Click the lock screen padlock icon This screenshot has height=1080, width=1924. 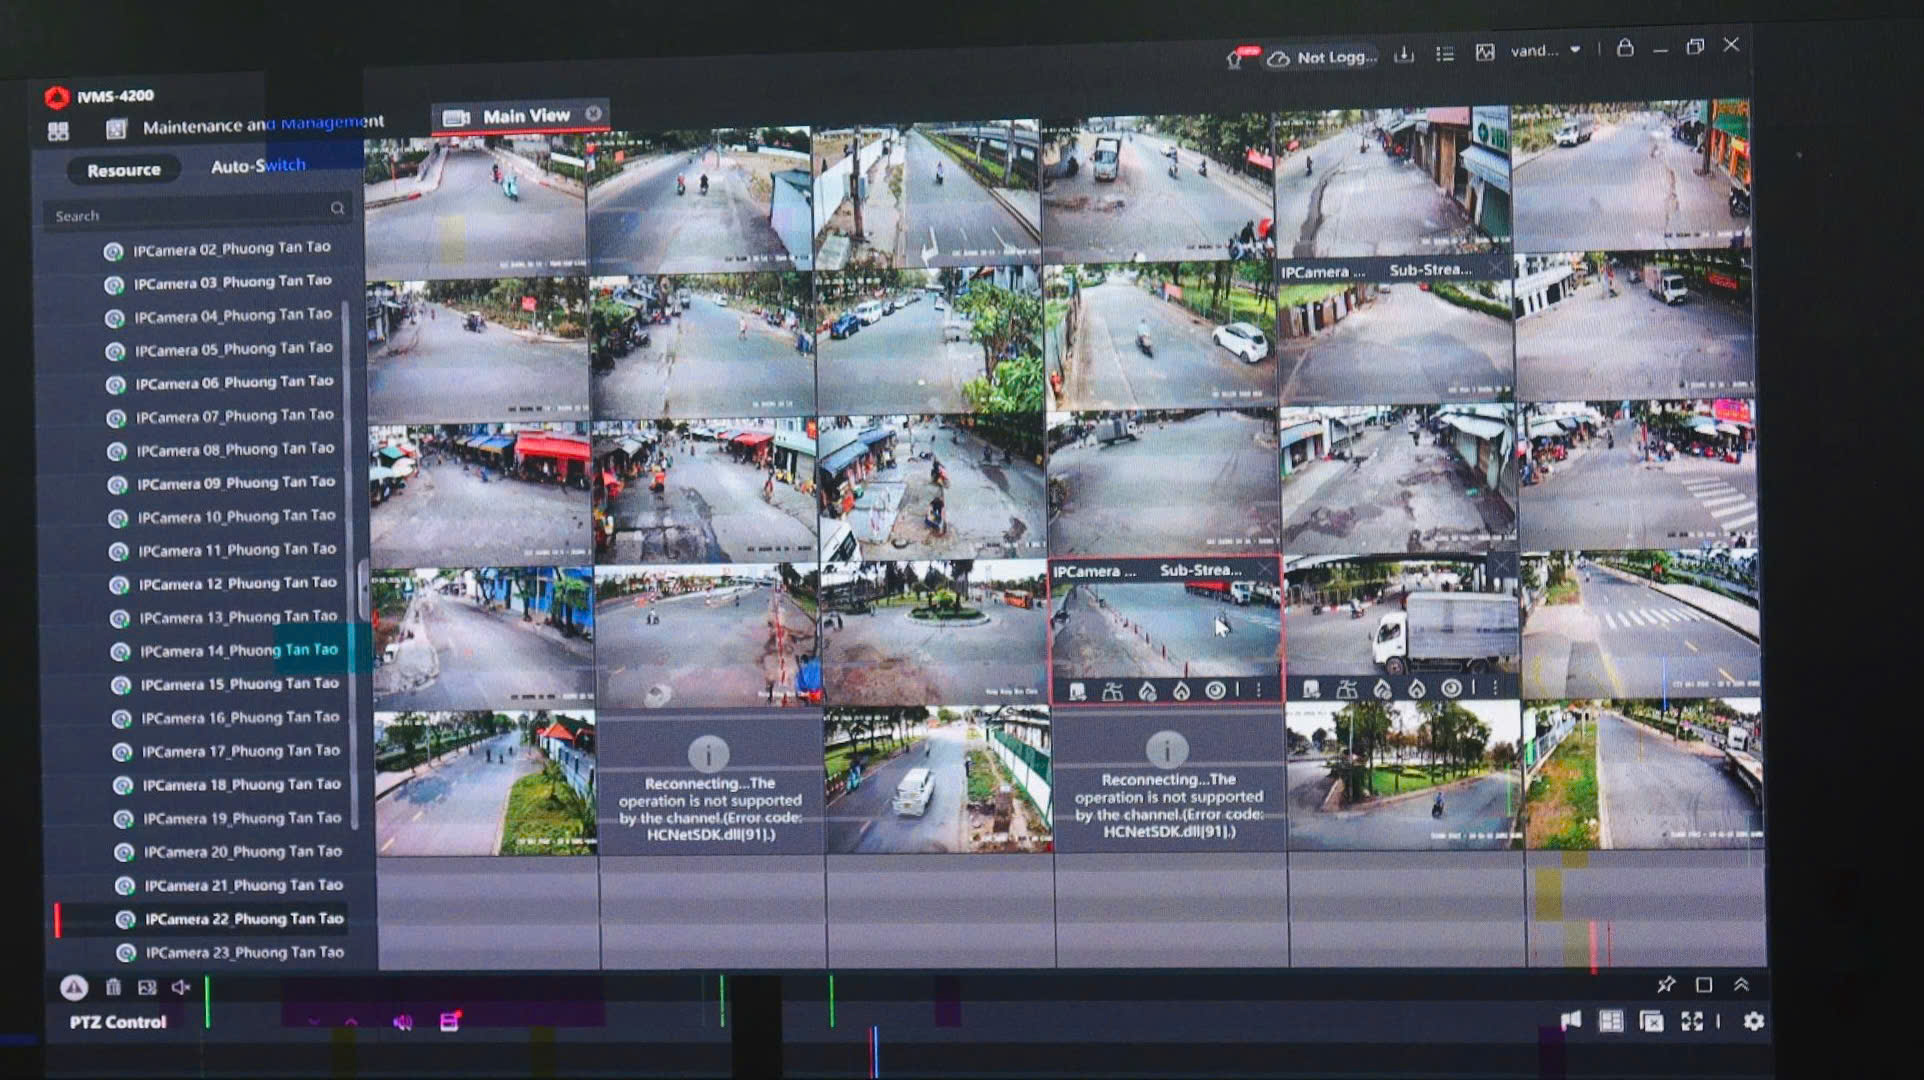(x=1625, y=48)
